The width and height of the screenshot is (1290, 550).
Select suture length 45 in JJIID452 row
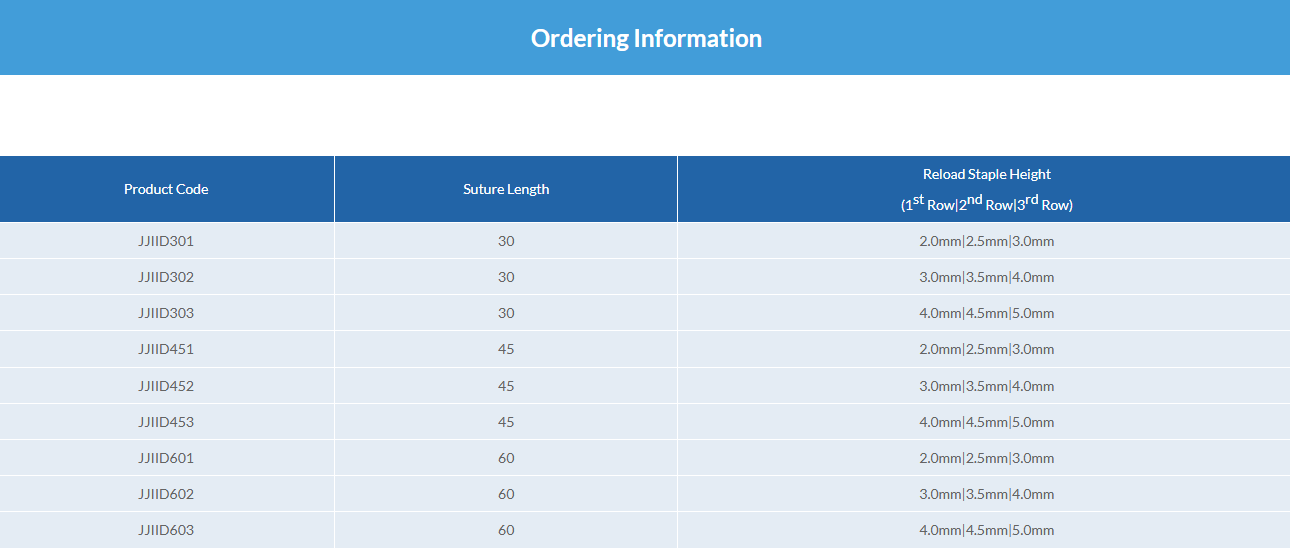point(506,386)
